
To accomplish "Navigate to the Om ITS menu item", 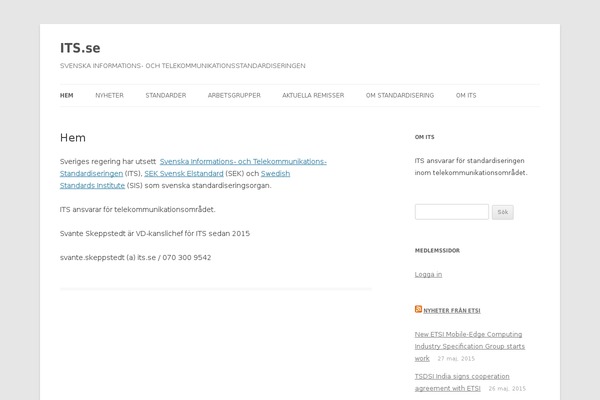I will 466,95.
